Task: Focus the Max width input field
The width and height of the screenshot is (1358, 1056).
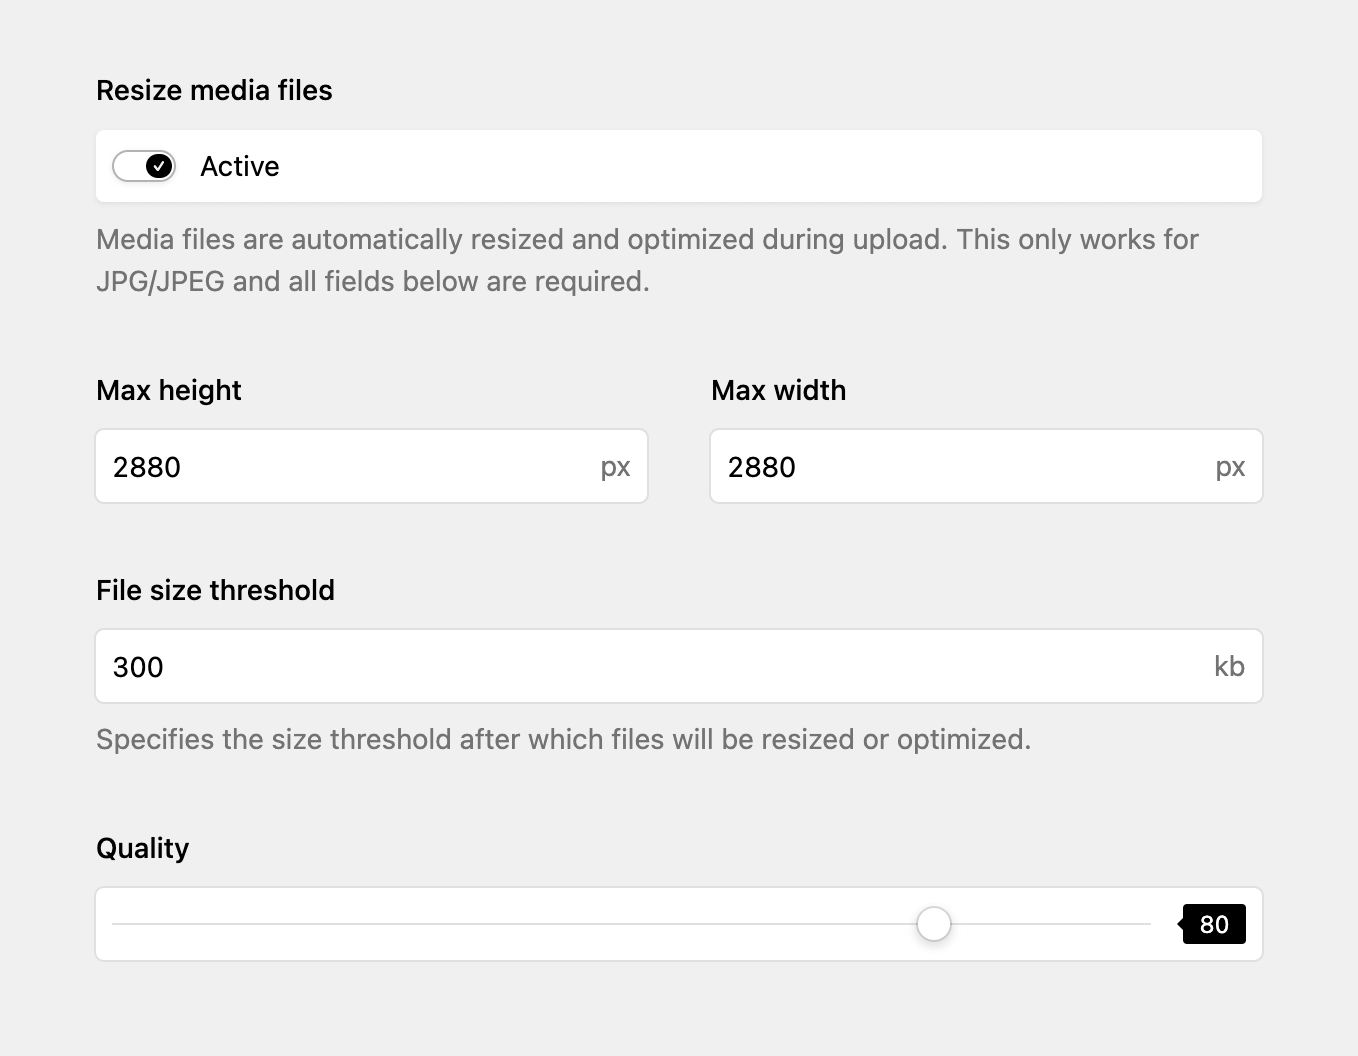Action: click(986, 466)
